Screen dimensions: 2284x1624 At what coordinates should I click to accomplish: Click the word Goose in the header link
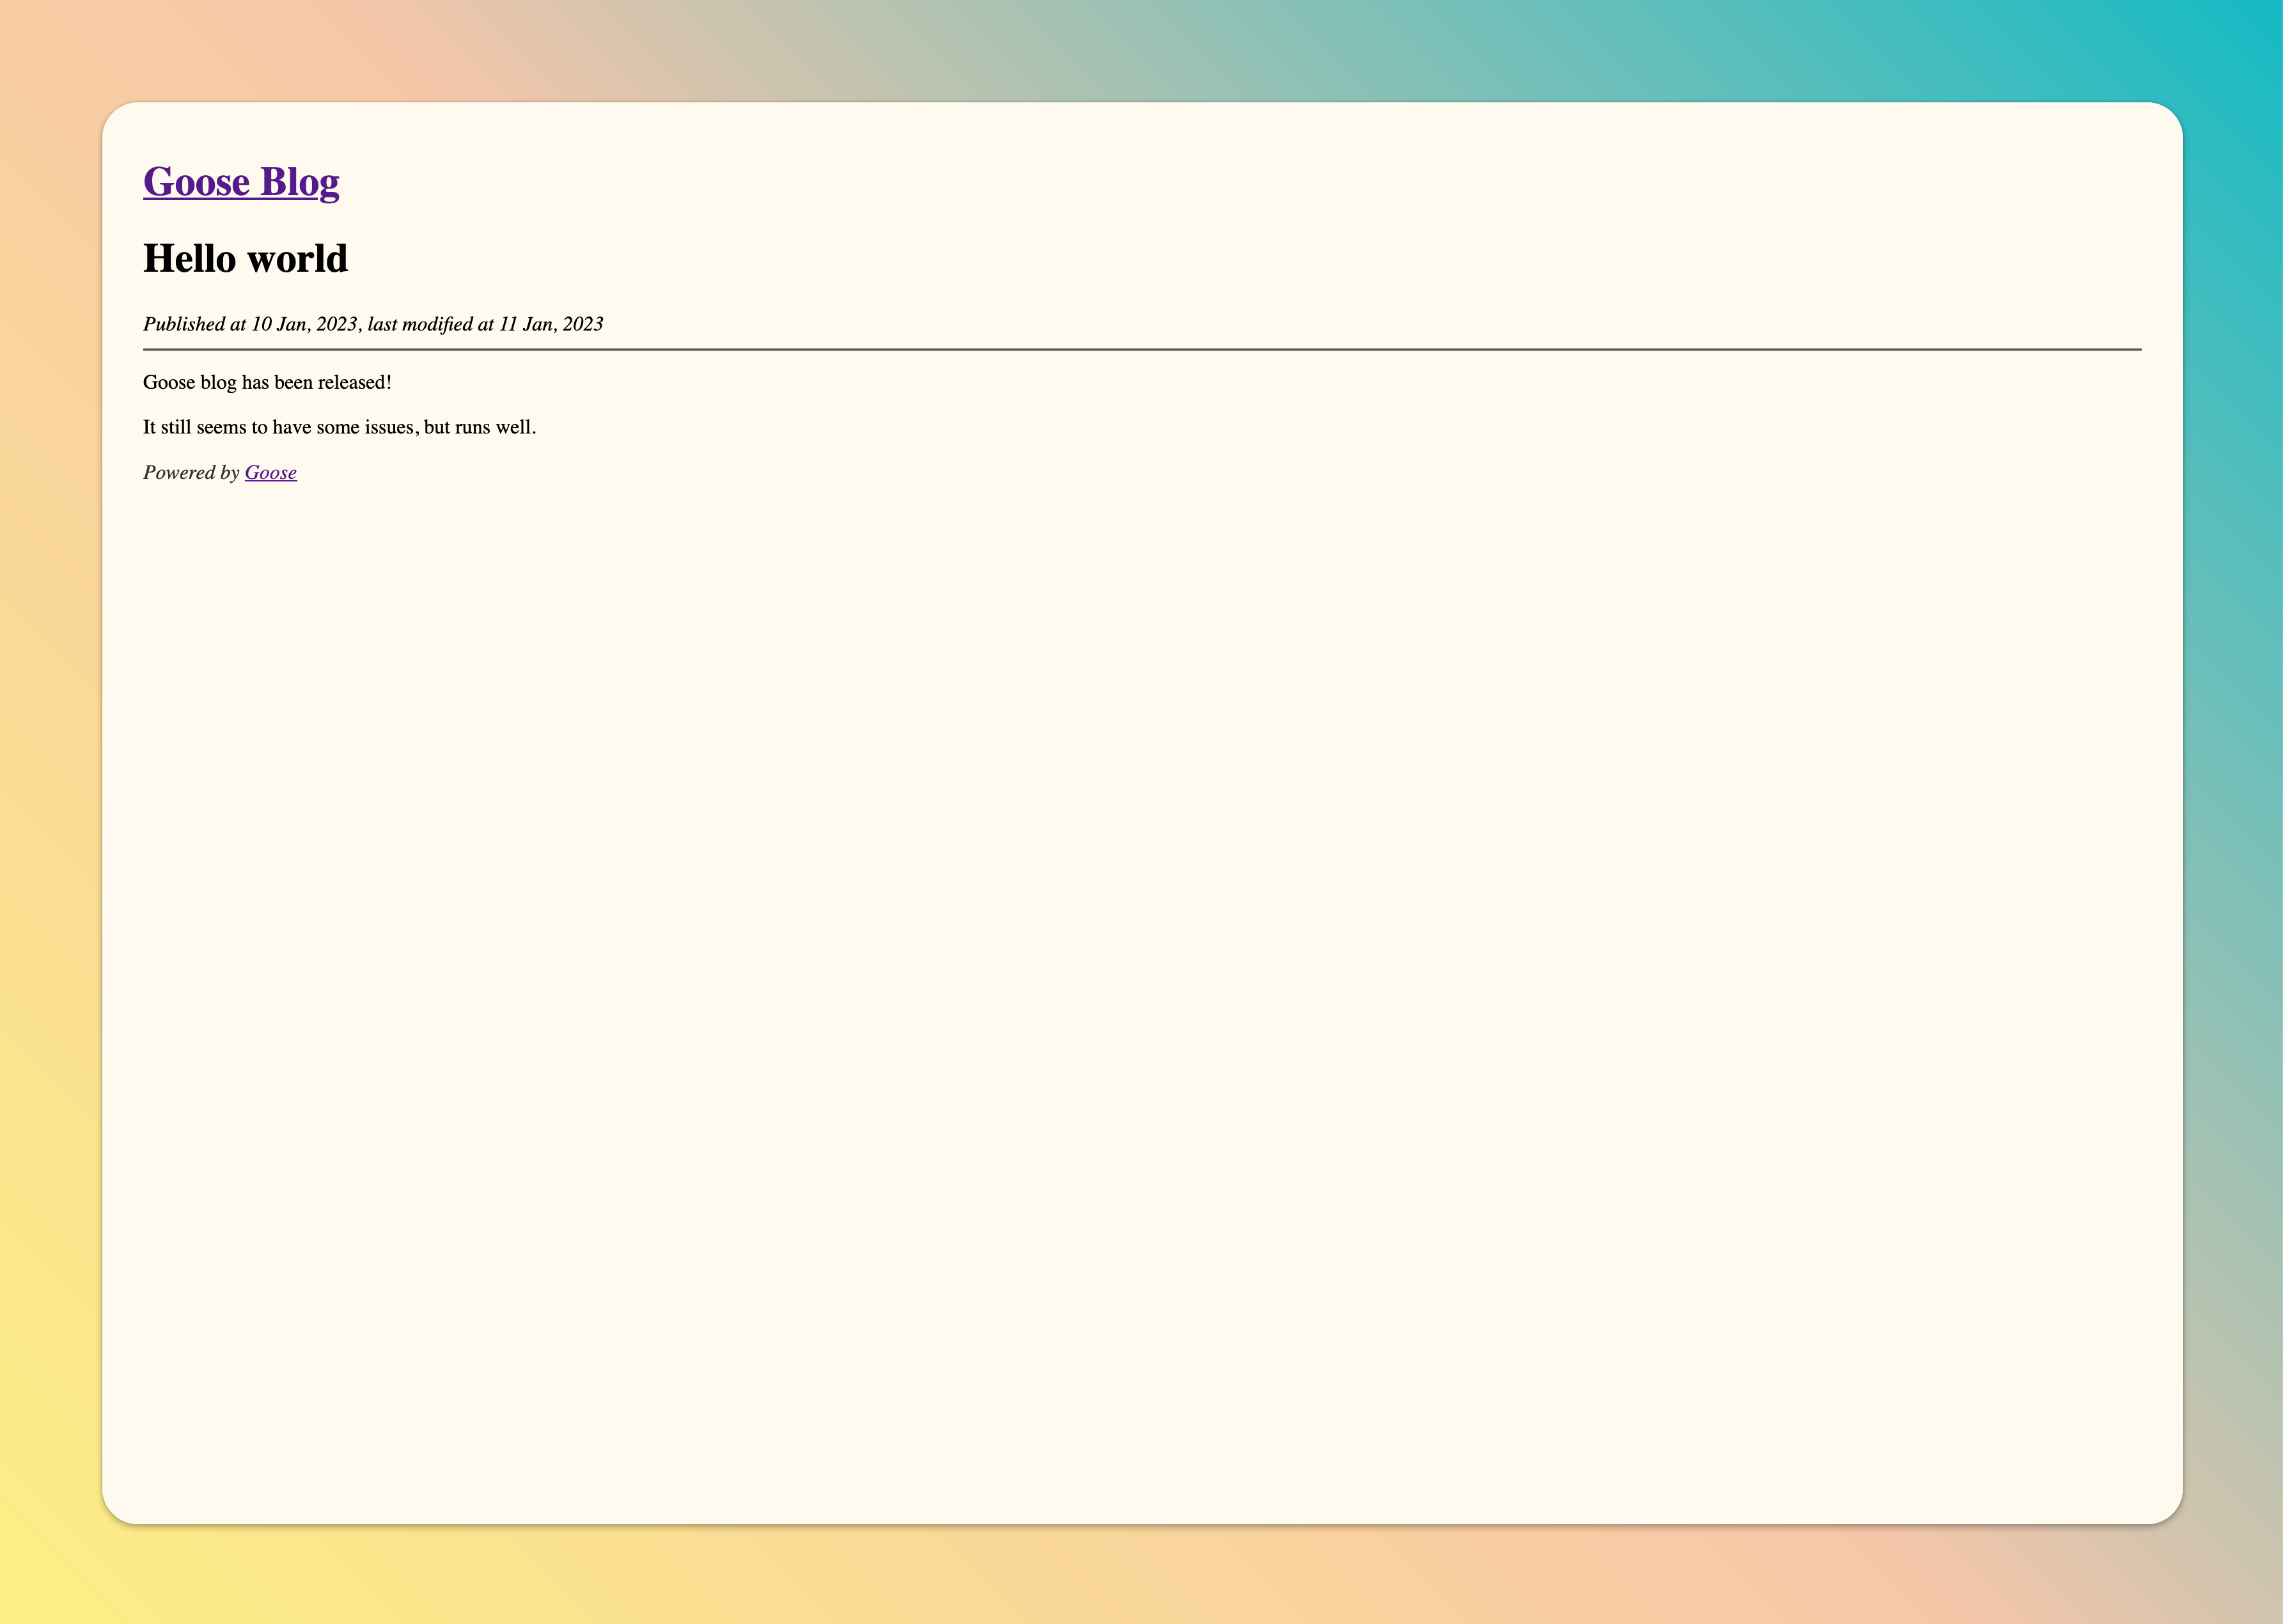(196, 182)
